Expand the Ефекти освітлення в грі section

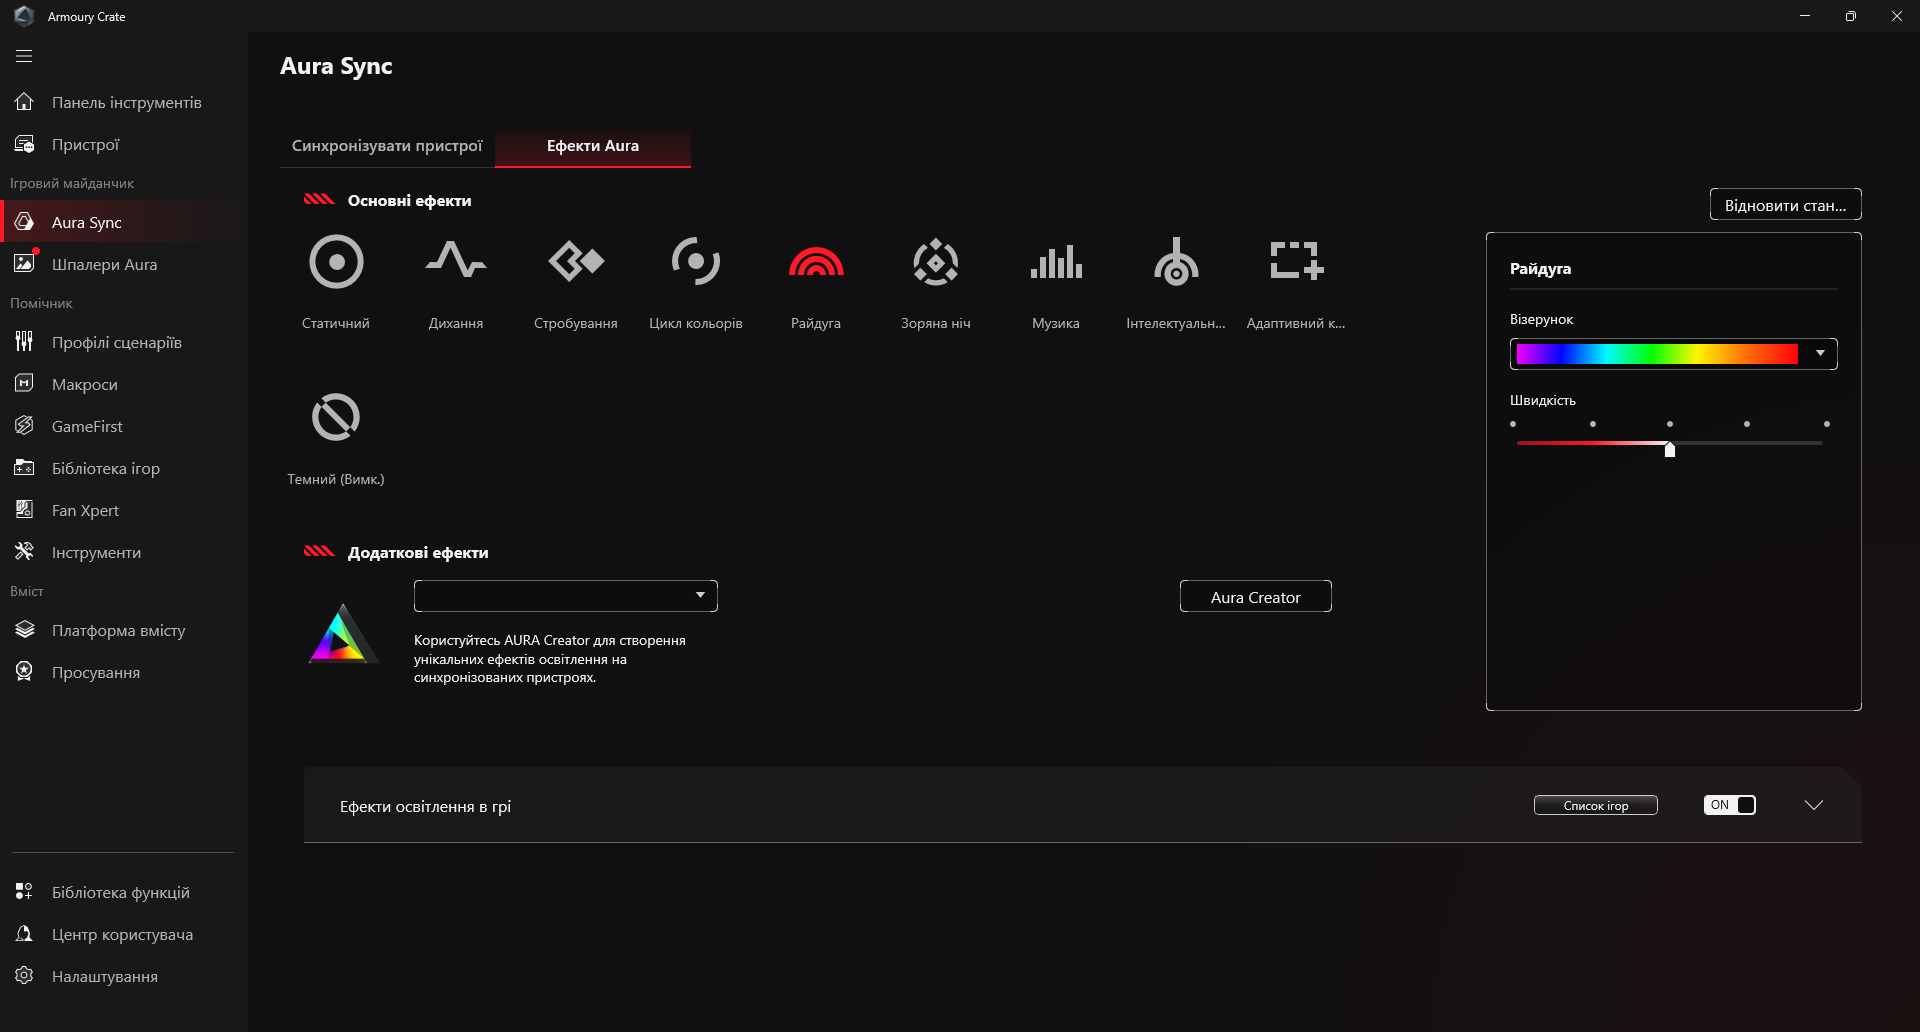point(1814,805)
